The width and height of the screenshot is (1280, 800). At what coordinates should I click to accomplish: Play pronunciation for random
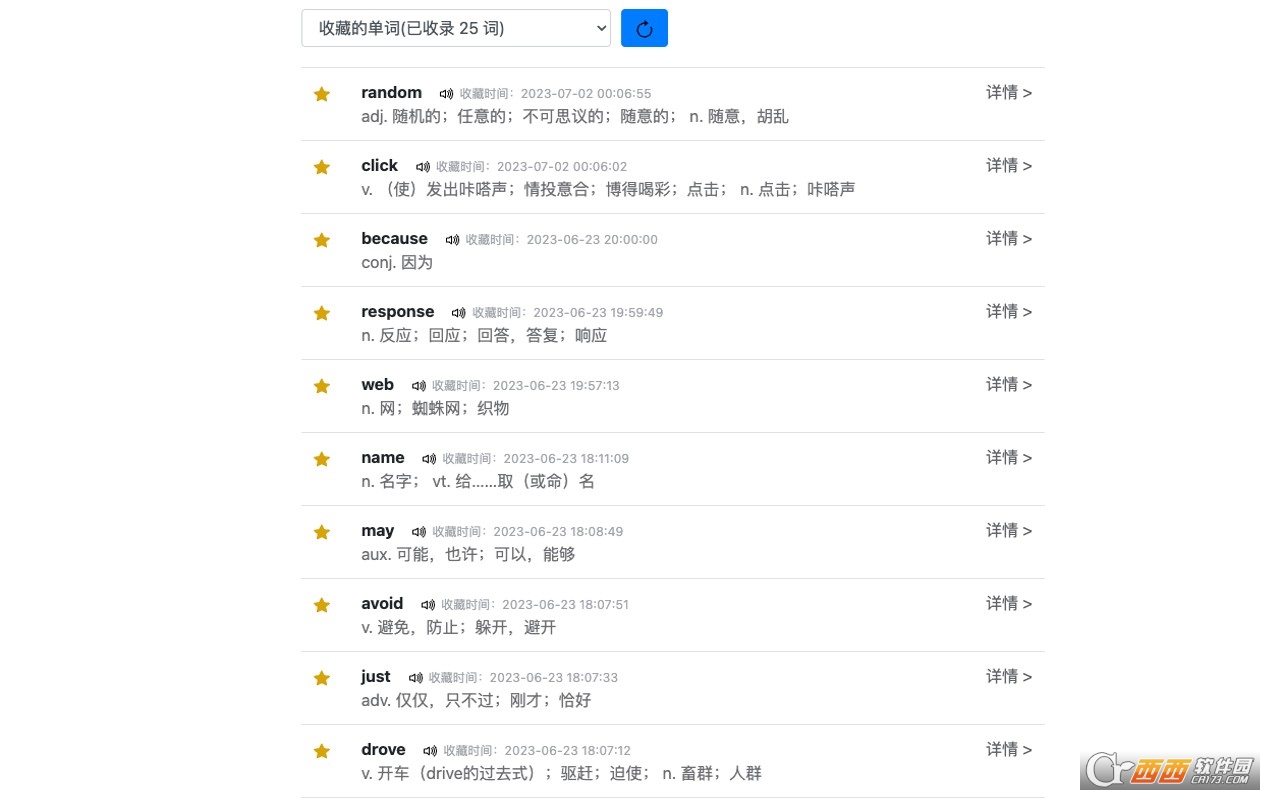coord(446,94)
